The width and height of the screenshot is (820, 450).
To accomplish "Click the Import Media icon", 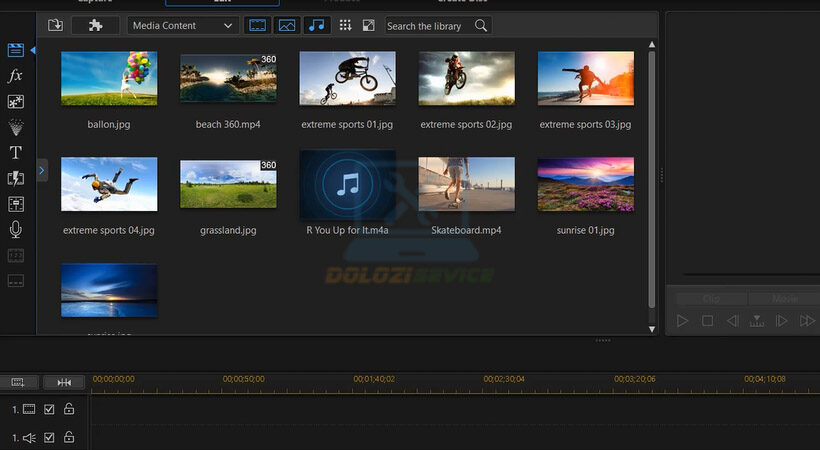I will click(55, 25).
